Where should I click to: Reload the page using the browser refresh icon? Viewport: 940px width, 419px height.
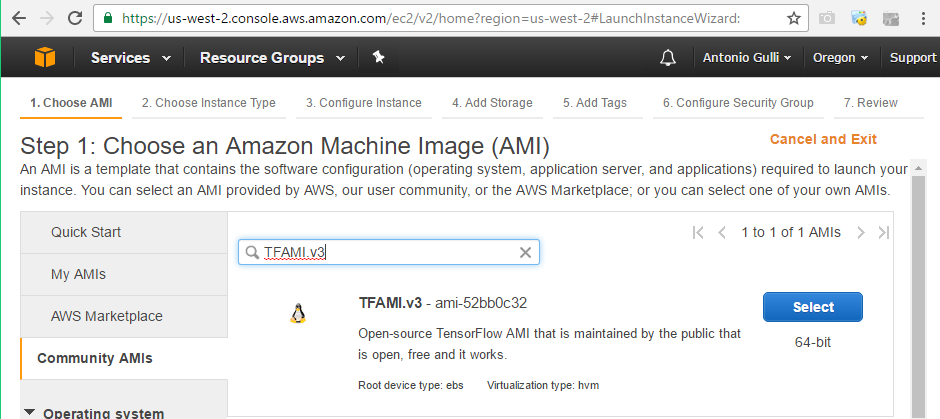coord(76,18)
